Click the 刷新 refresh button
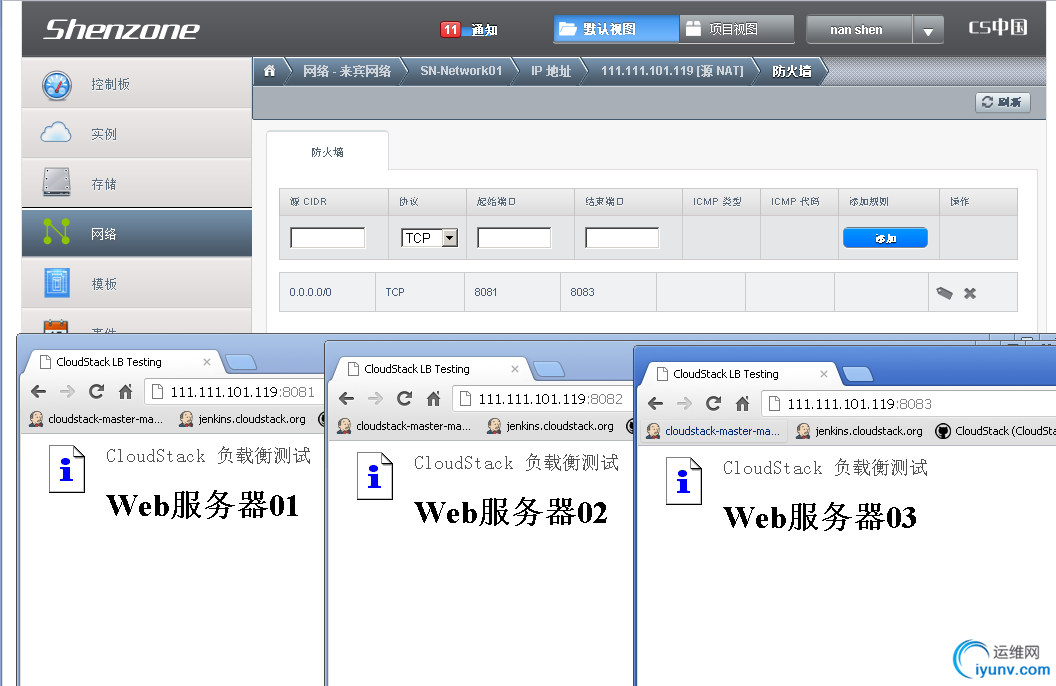Screen dimensions: 1056x686 1003,102
